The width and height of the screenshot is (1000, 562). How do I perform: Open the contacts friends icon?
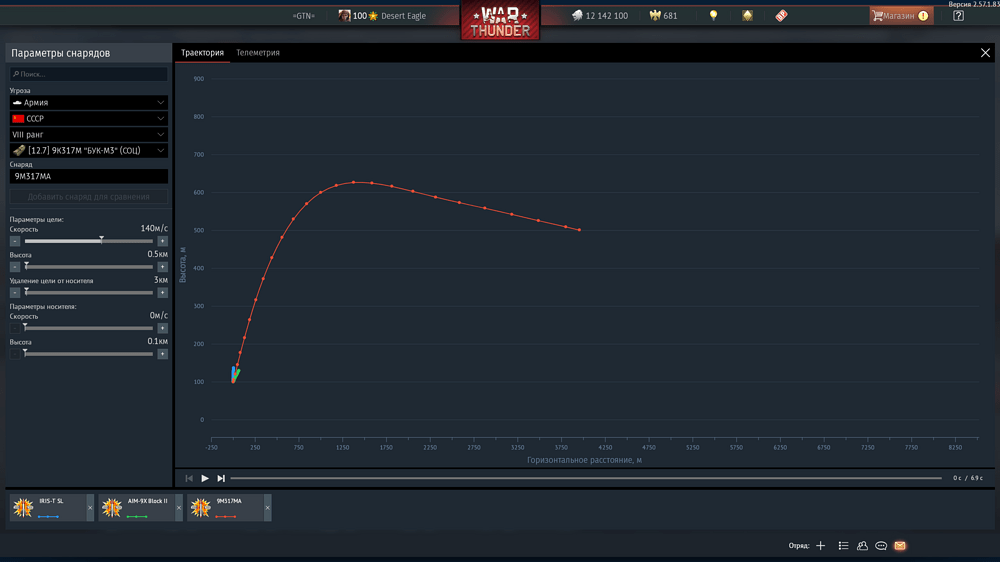coord(862,545)
